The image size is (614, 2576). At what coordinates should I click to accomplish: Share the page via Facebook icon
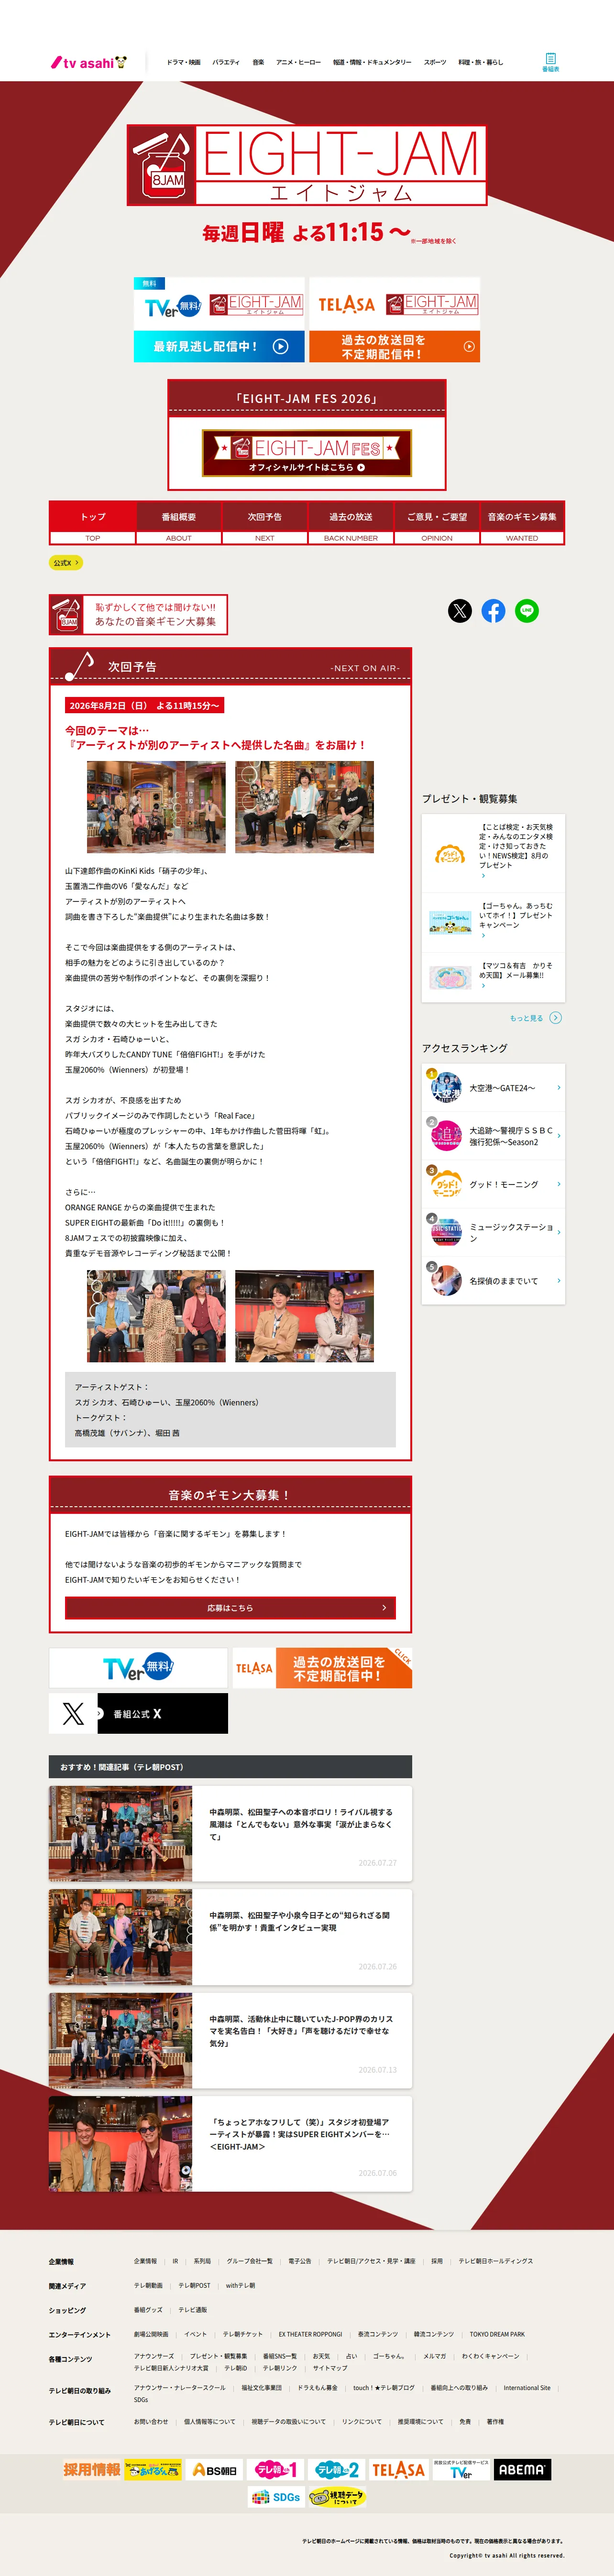coord(493,611)
